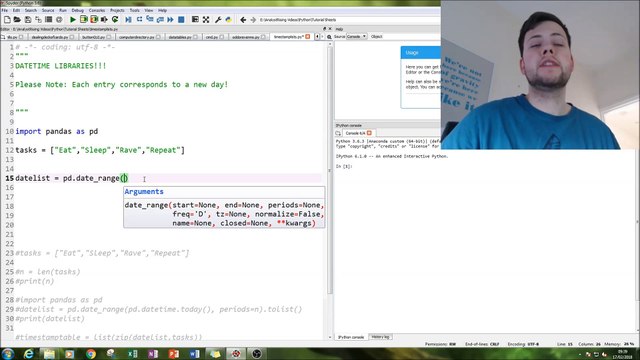The image size is (640, 360).
Task: Stop debugging with the blue square
Action: pyautogui.click(x=181, y=20)
